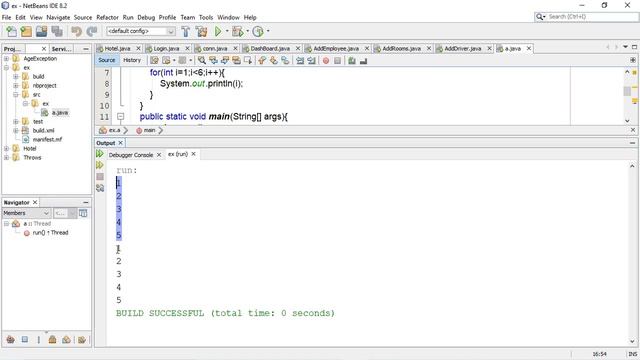
Task: Open the Profile Project dropdown arrow
Action: coord(268,31)
